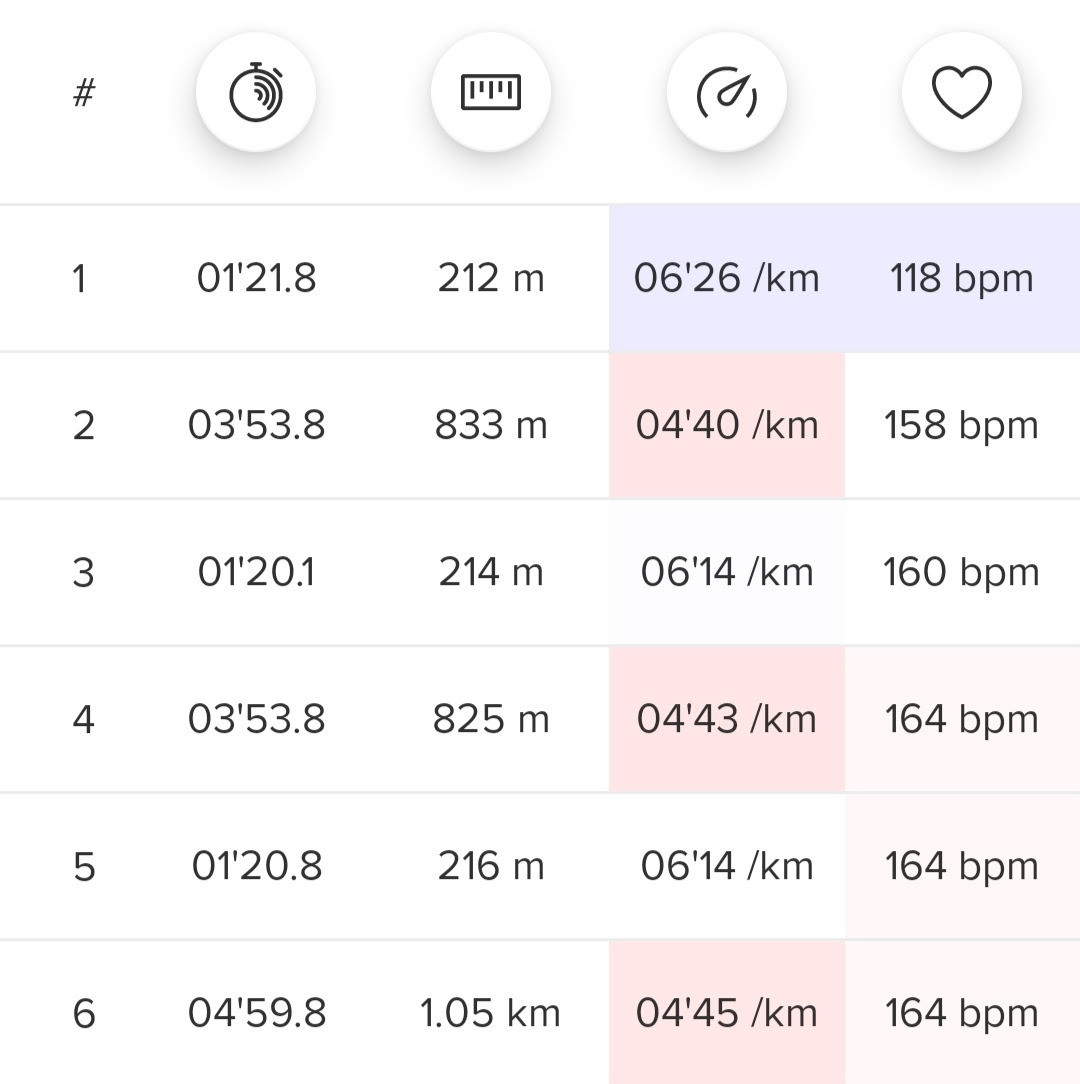Click the 04'43 /km pace cell

tap(727, 719)
